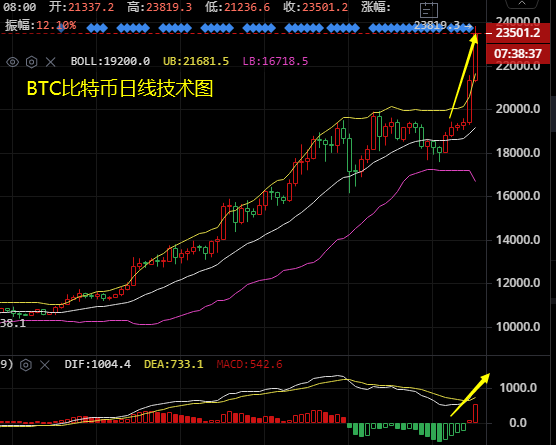Click the LB:16718.5 lower band label
The image size is (556, 445).
[x=275, y=61]
